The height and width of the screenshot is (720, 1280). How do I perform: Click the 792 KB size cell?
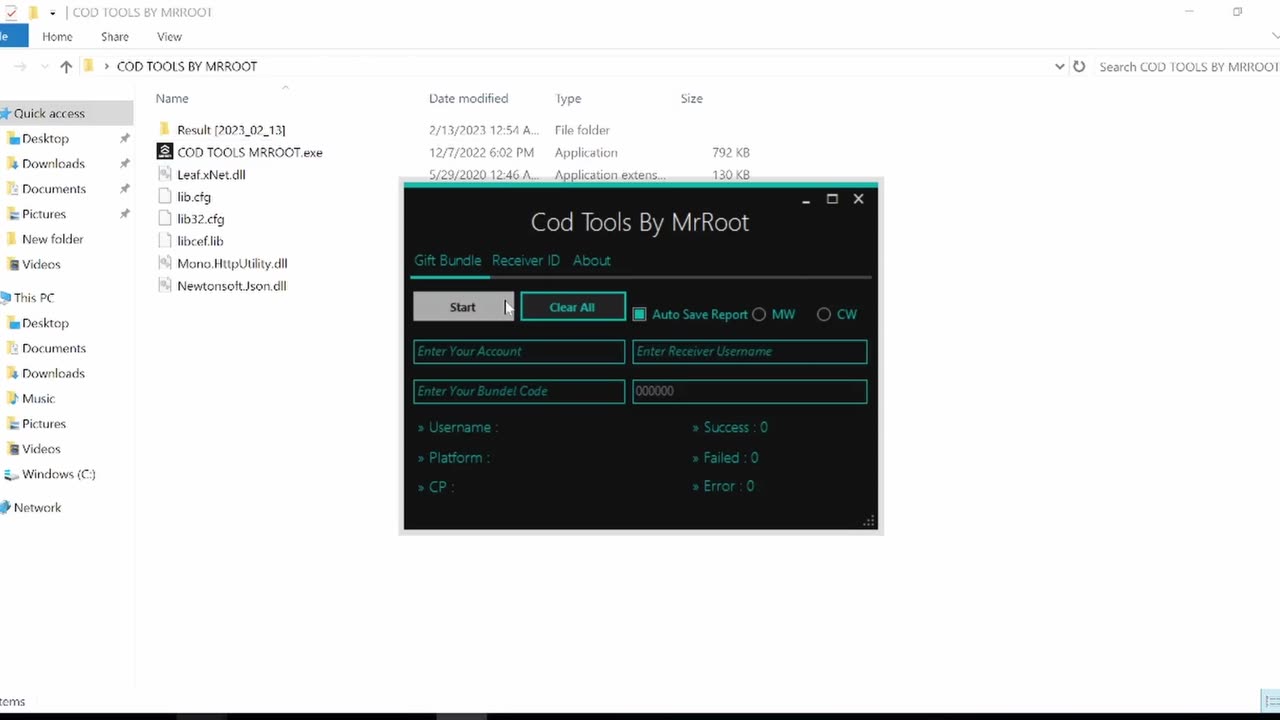pos(731,152)
